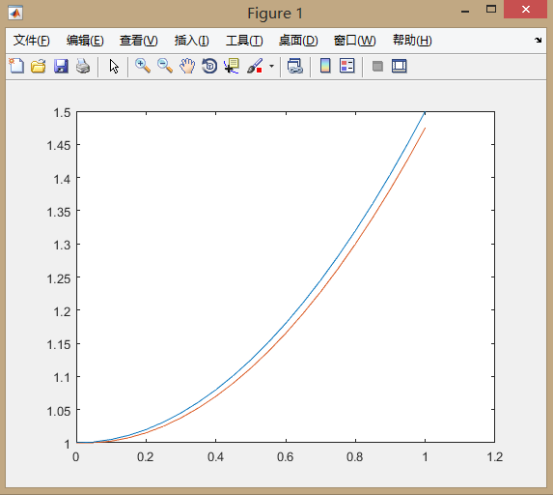Hide plot tools with gray square icon
This screenshot has width=554, height=495.
pyautogui.click(x=377, y=66)
